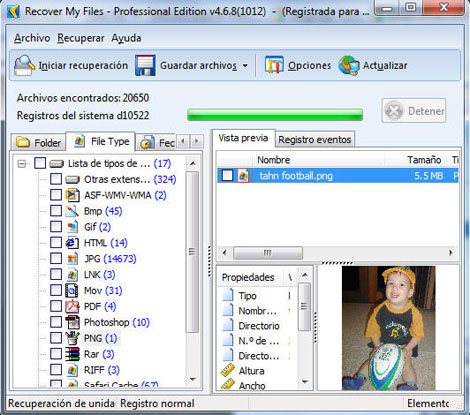This screenshot has height=415, width=470.
Task: Check the Photoshop (10) checkbox
Action: point(56,322)
